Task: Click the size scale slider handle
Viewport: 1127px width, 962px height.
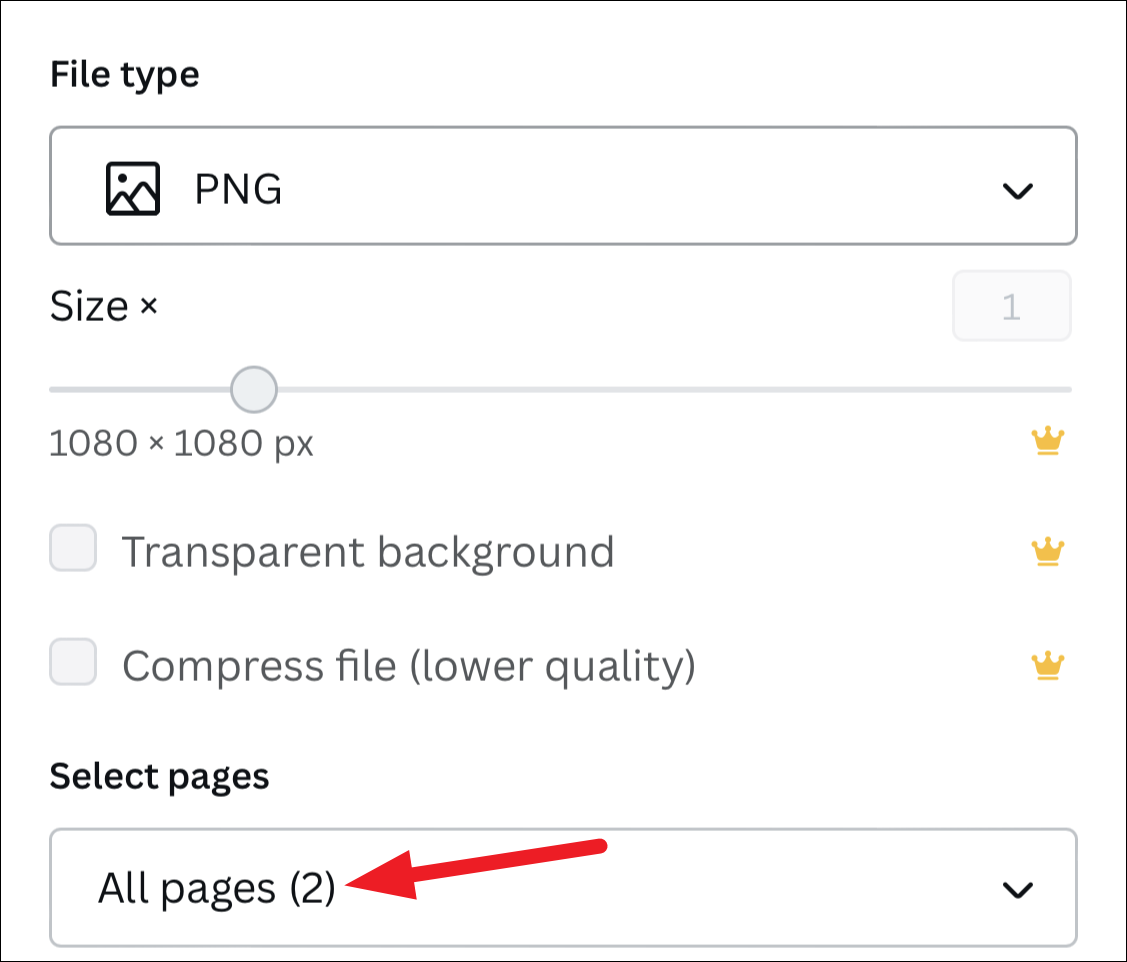Action: tap(253, 388)
